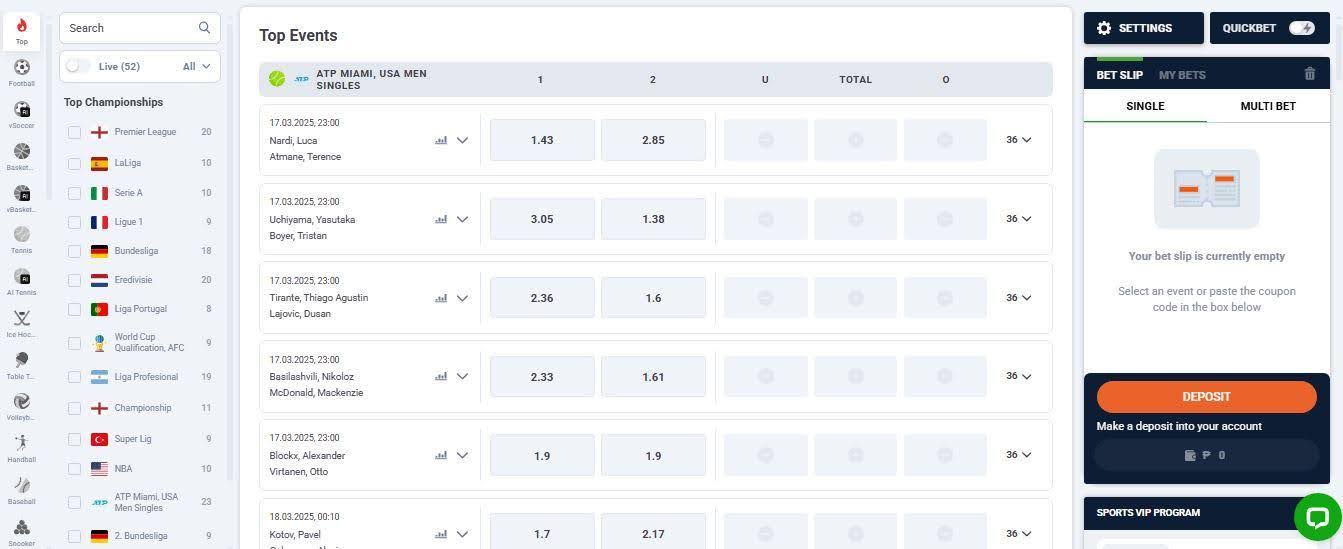Toggle the Live (52) events switch
The height and width of the screenshot is (549, 1343).
tap(78, 66)
